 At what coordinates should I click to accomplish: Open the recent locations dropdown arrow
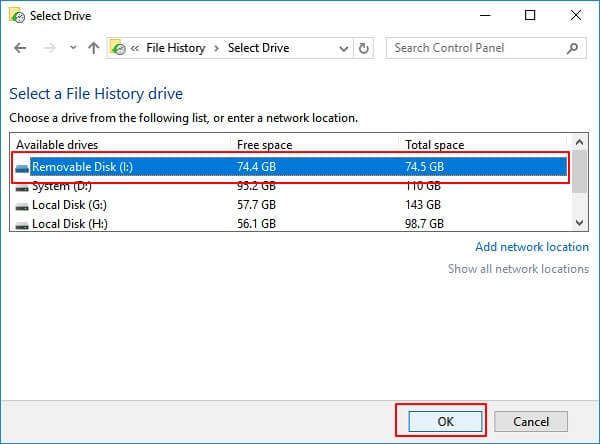pyautogui.click(x=71, y=48)
